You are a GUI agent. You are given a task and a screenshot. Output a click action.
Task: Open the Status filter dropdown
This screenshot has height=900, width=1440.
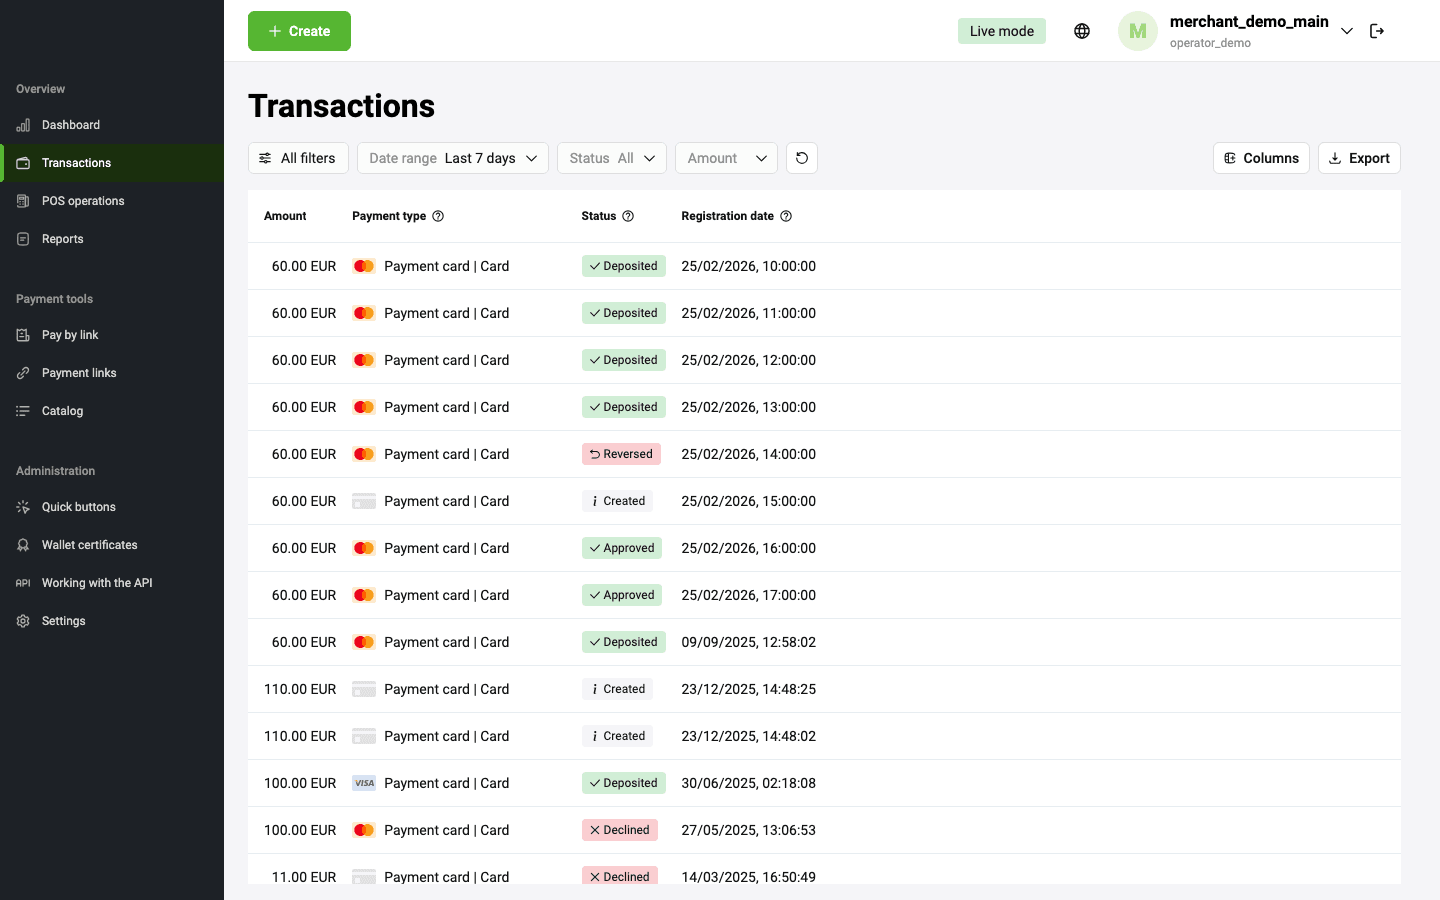pyautogui.click(x=611, y=158)
